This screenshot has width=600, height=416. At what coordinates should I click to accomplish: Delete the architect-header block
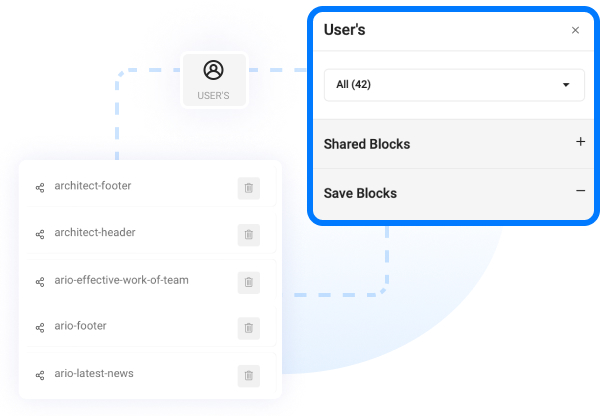click(x=249, y=235)
